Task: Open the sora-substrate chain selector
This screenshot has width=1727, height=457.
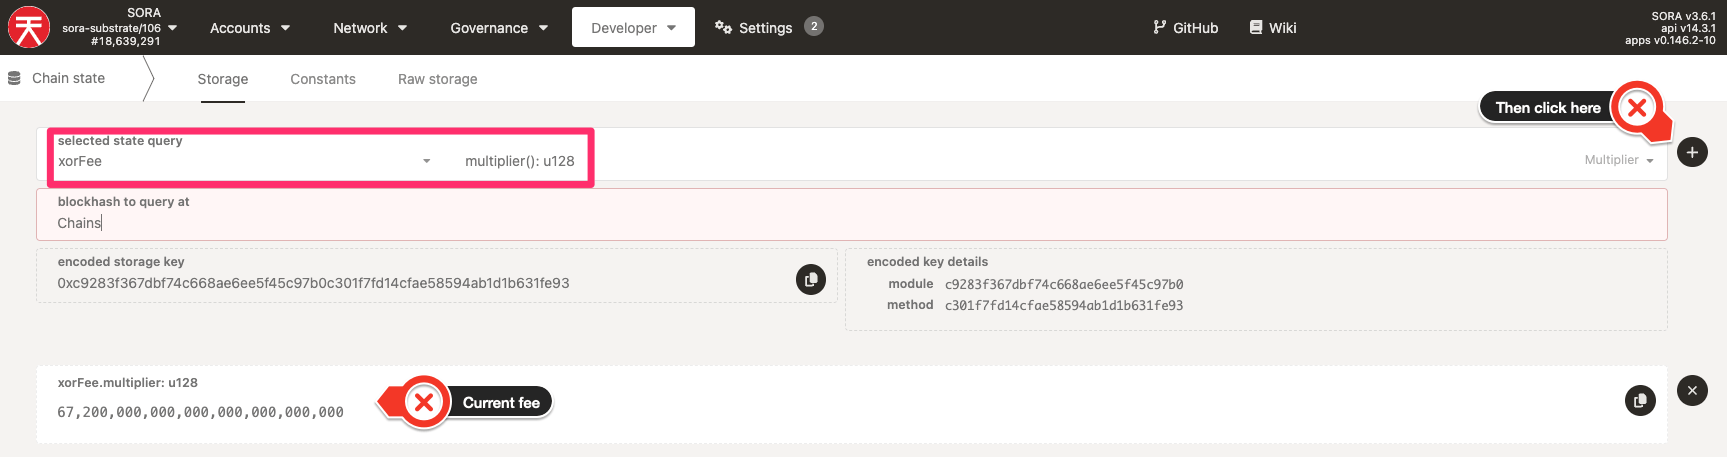Action: [119, 28]
